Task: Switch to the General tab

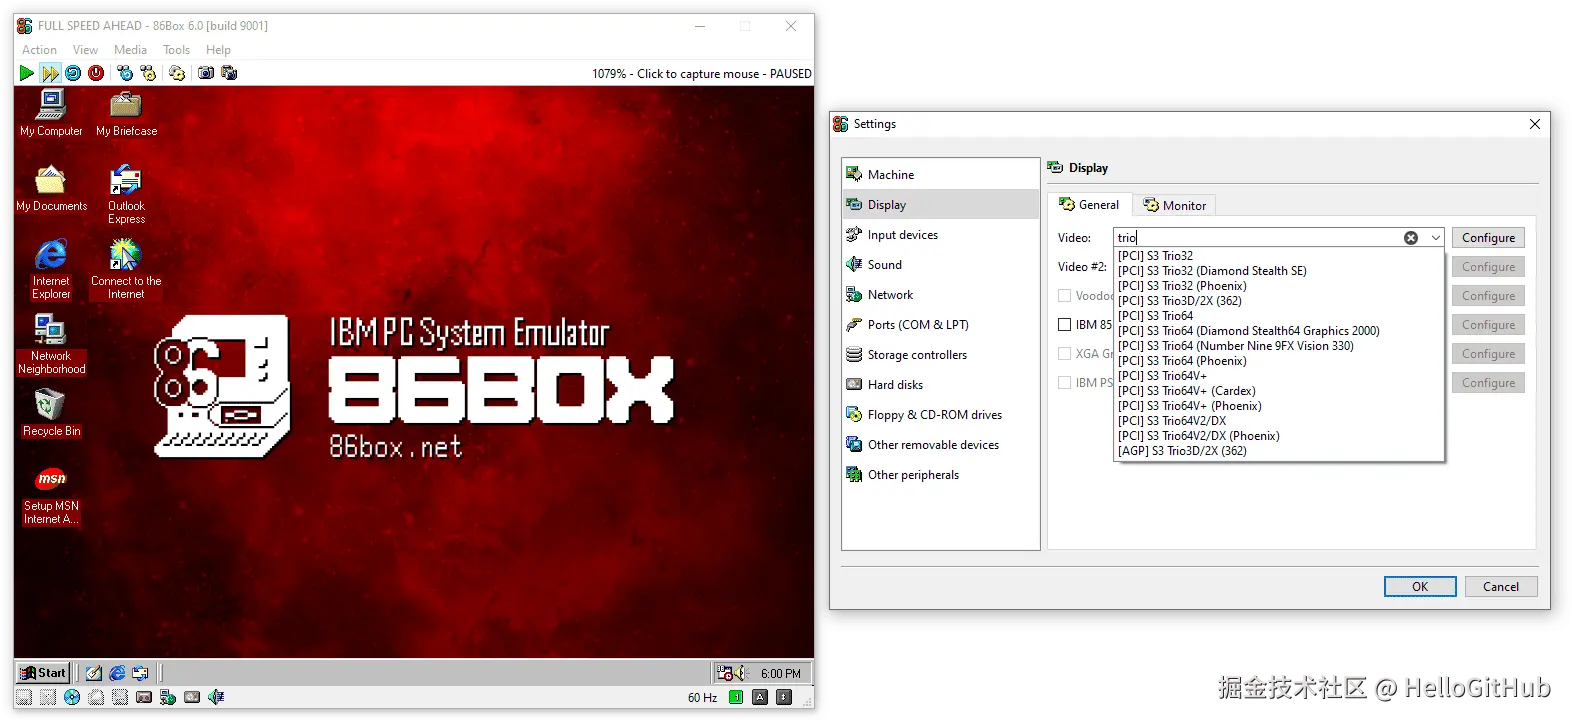Action: click(1090, 204)
